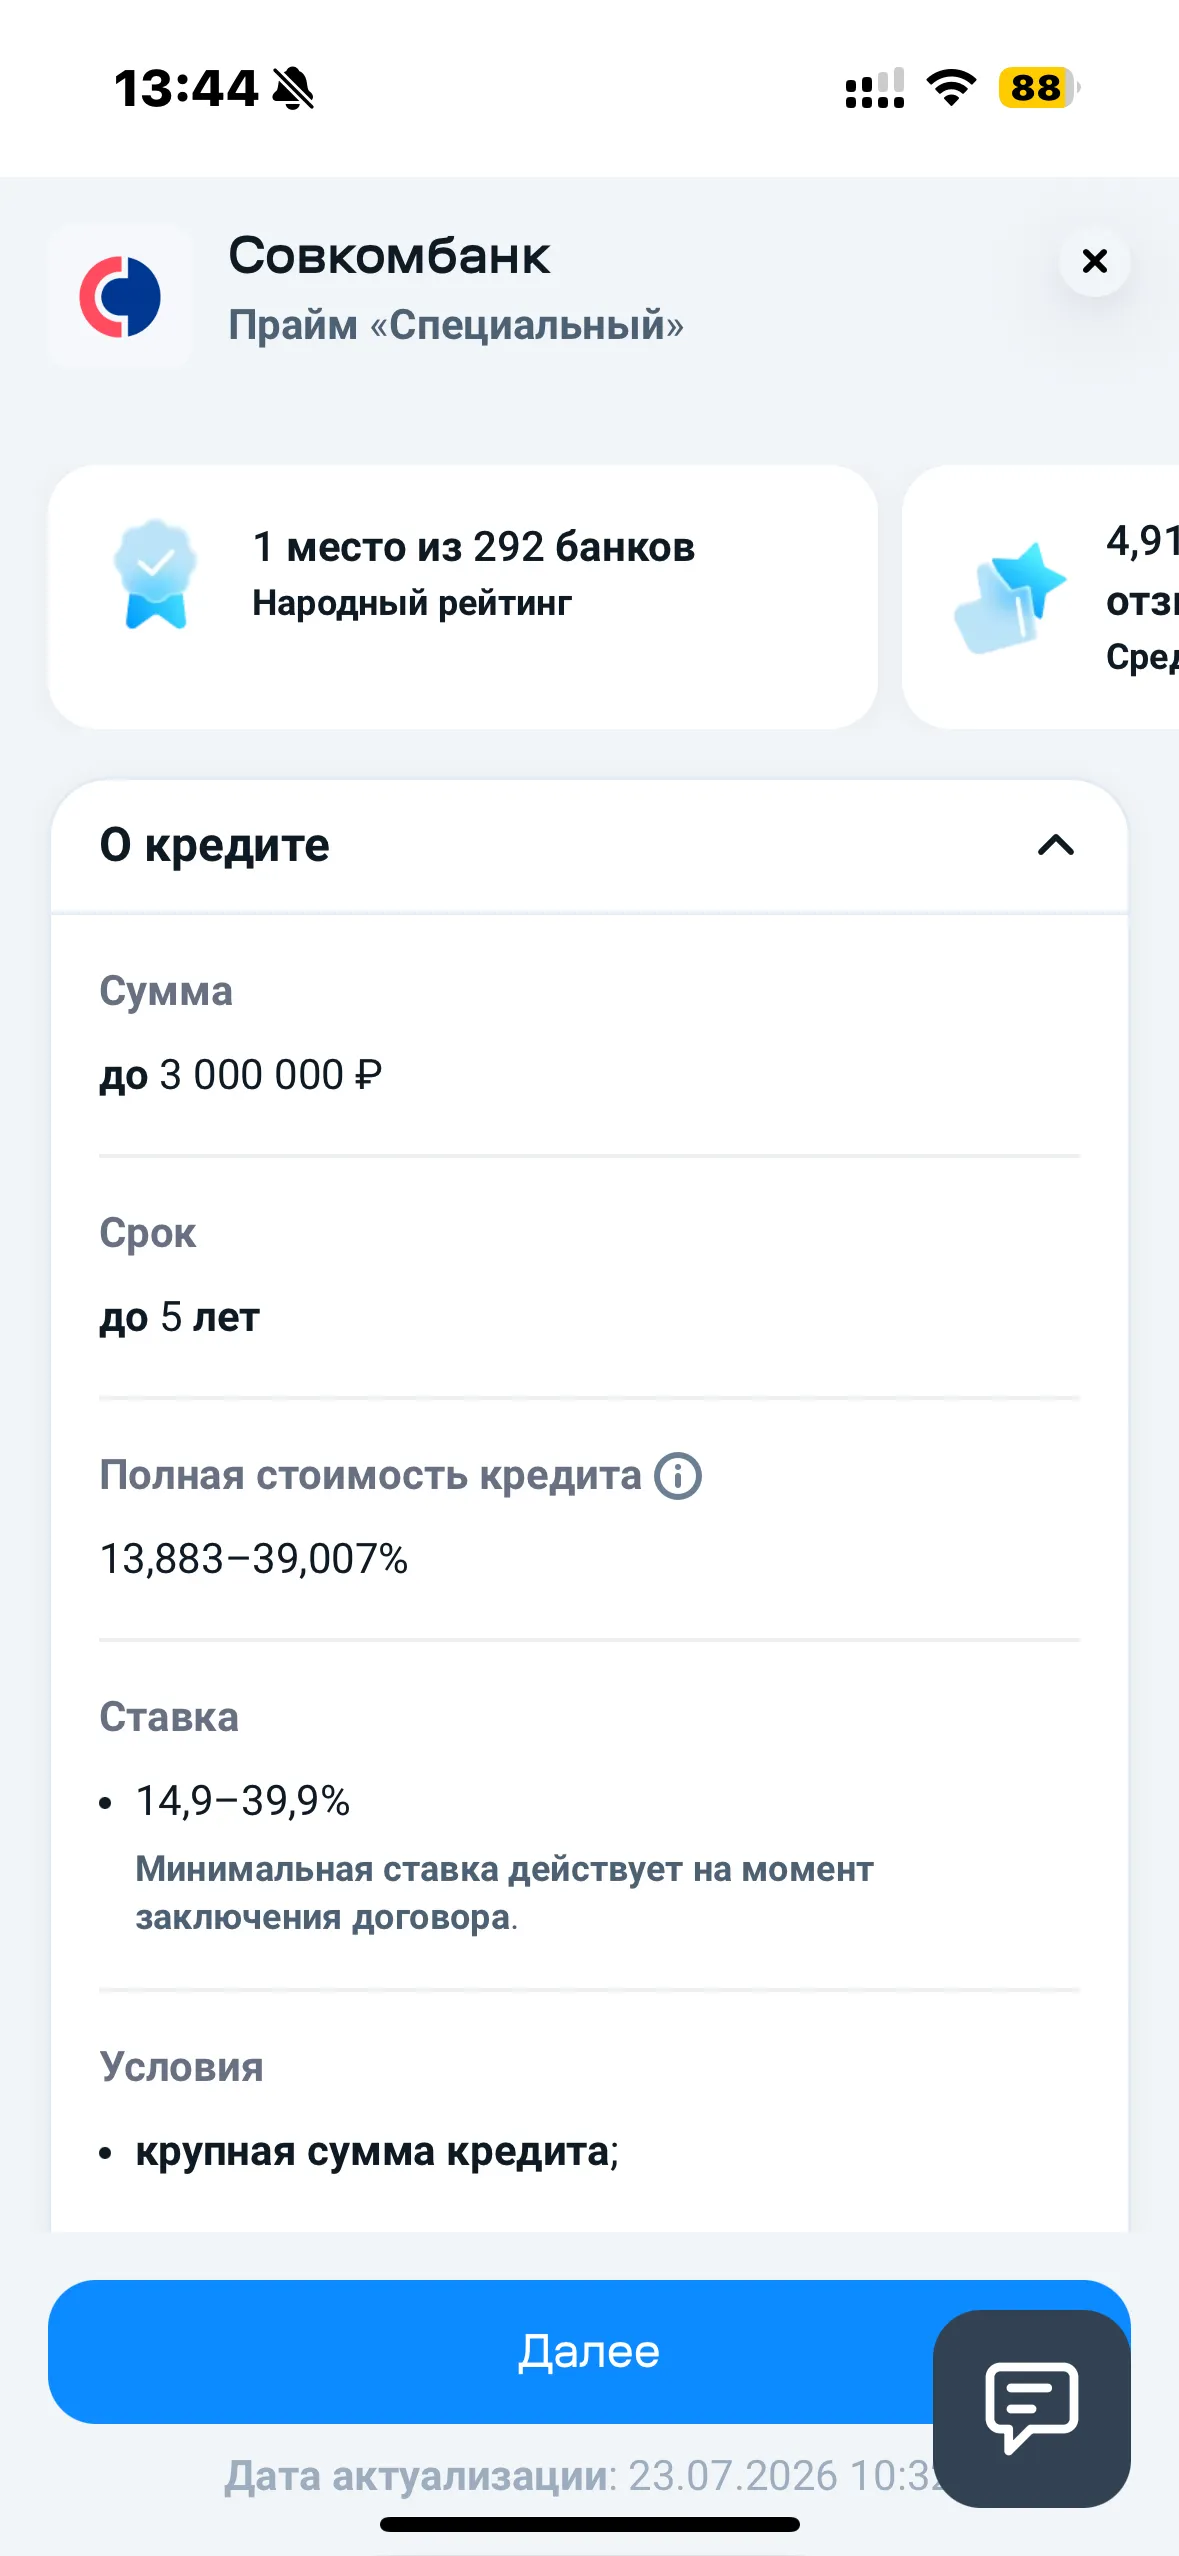
Task: Open the 4,91 reviews card
Action: point(1040,597)
